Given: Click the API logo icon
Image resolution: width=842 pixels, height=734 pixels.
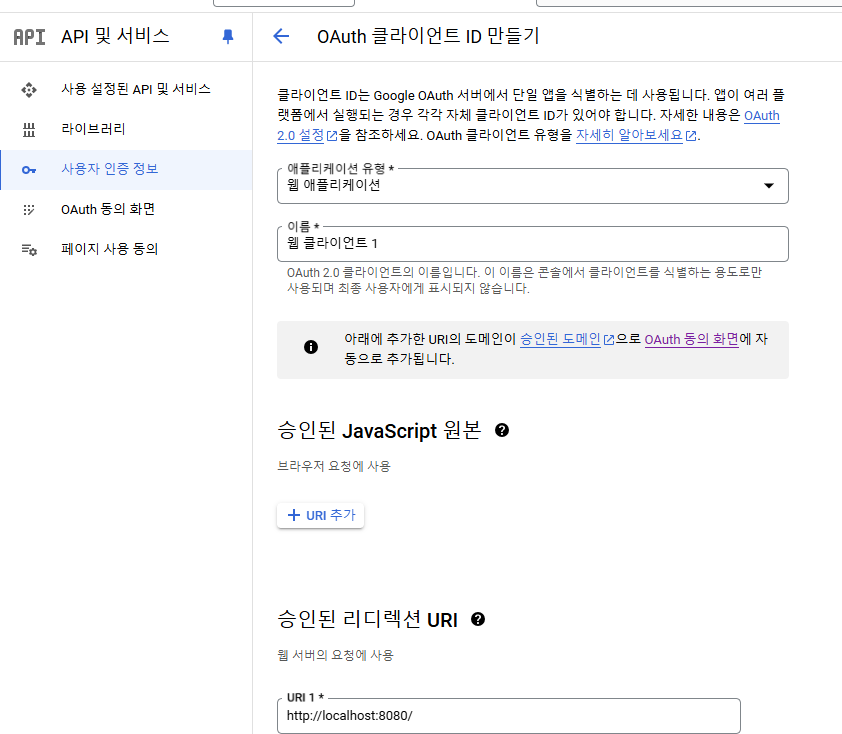Looking at the screenshot, I should (29, 37).
